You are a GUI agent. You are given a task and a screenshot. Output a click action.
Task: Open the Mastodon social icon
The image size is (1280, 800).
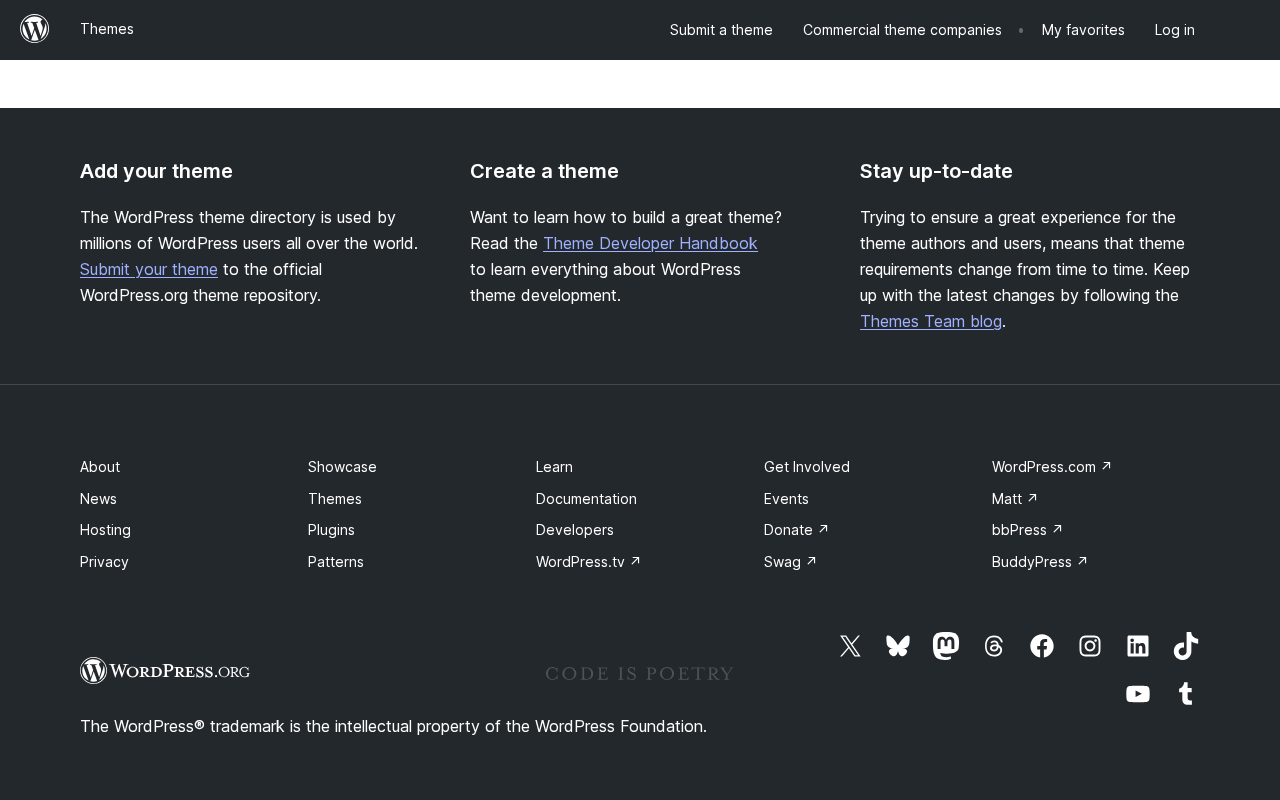(x=946, y=646)
